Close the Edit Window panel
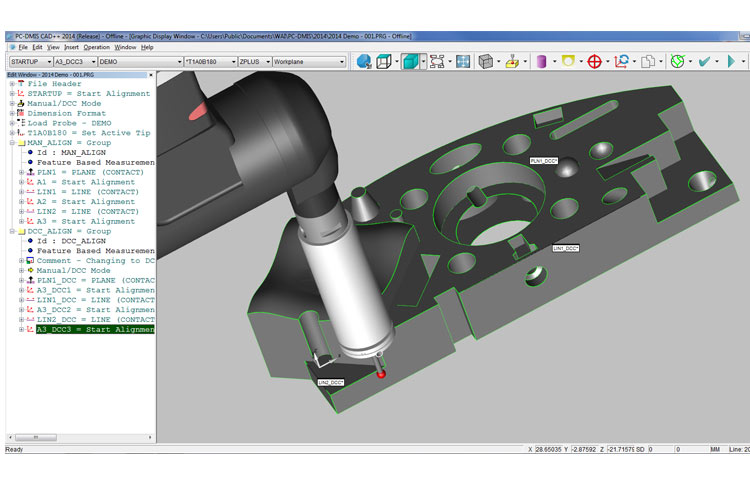Image resolution: width=750 pixels, height=500 pixels. (151, 75)
